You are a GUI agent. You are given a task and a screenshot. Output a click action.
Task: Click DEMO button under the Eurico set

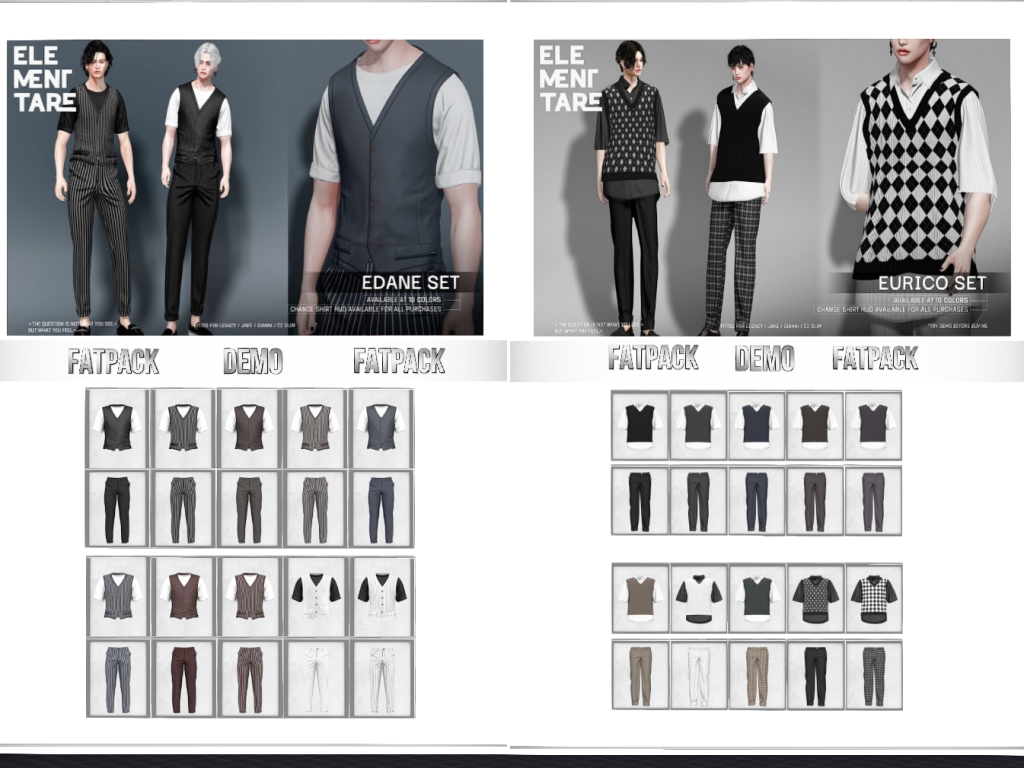tap(764, 358)
